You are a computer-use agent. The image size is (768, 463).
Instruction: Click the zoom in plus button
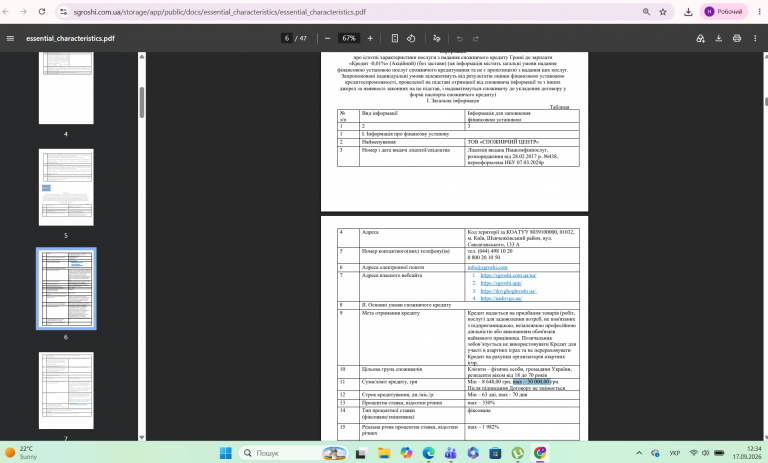tap(370, 38)
